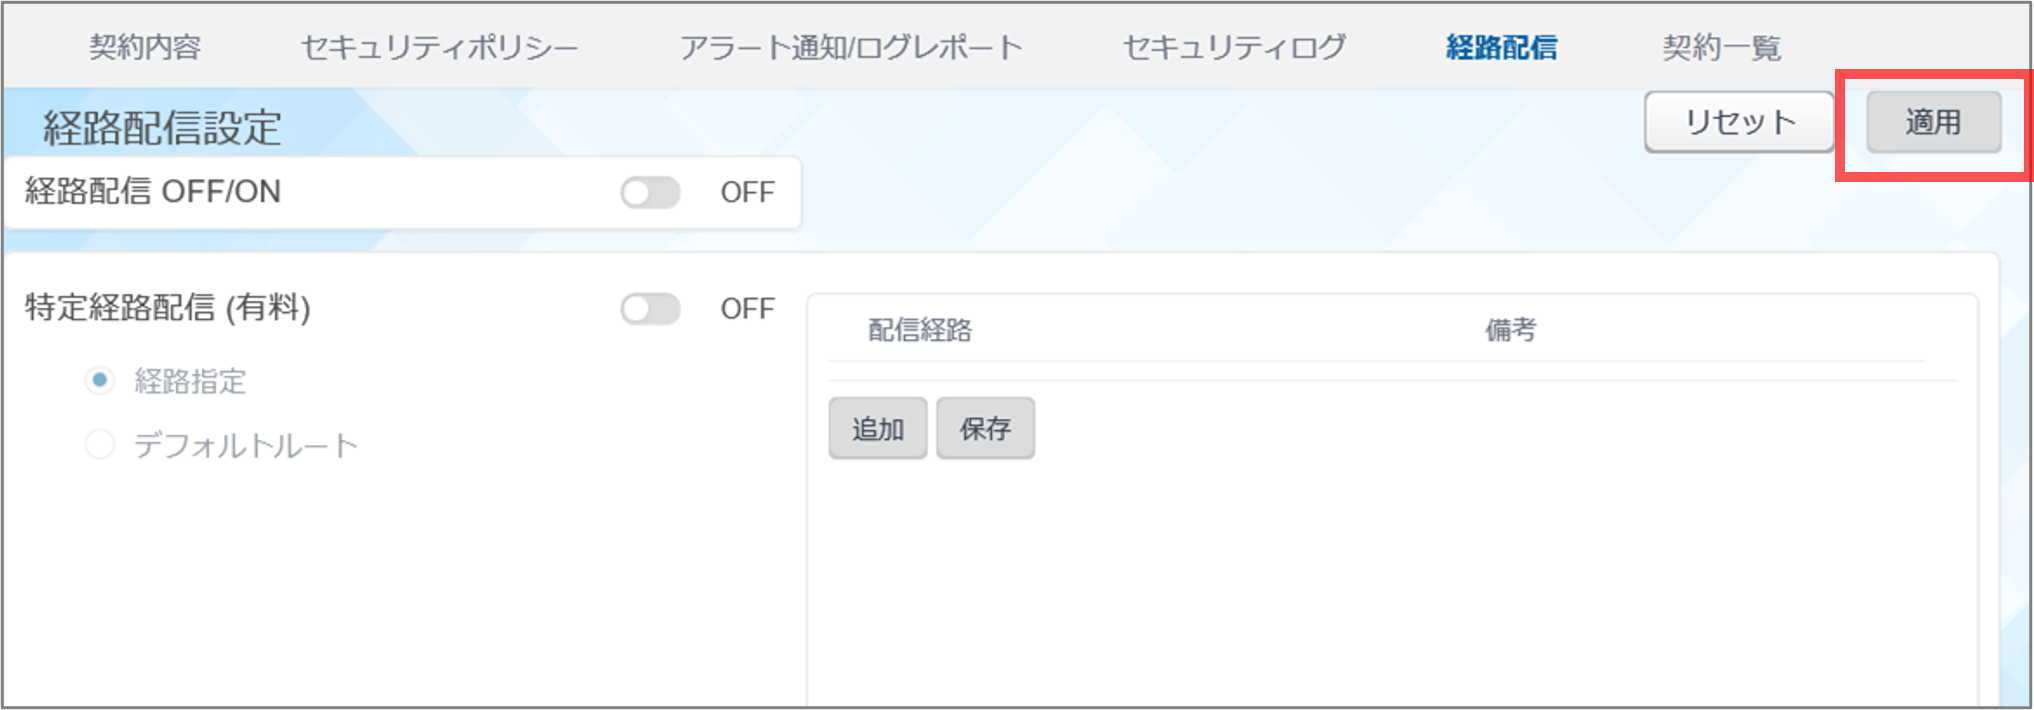Click the 配信経路 column header
The width and height of the screenshot is (2034, 710).
tap(919, 330)
